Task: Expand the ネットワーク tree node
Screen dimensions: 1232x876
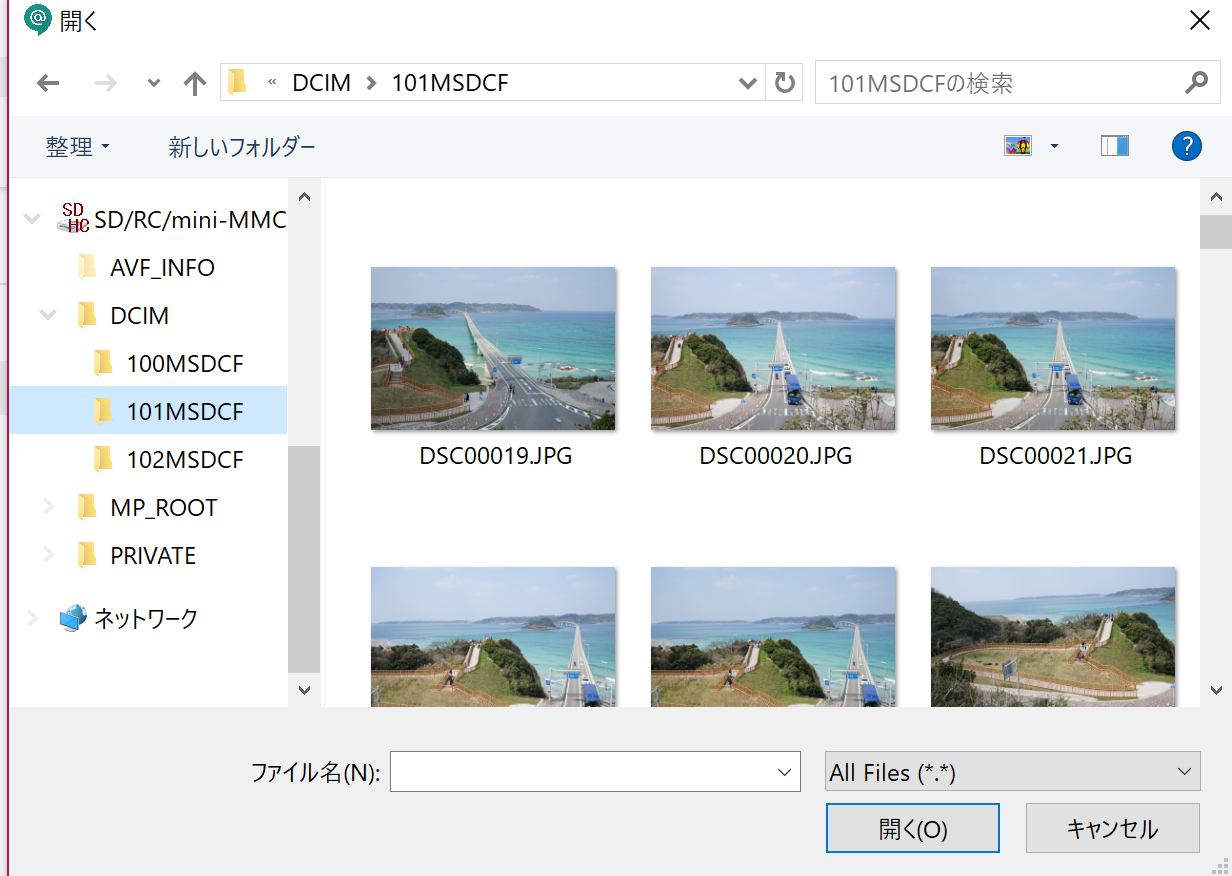Action: pyautogui.click(x=32, y=618)
